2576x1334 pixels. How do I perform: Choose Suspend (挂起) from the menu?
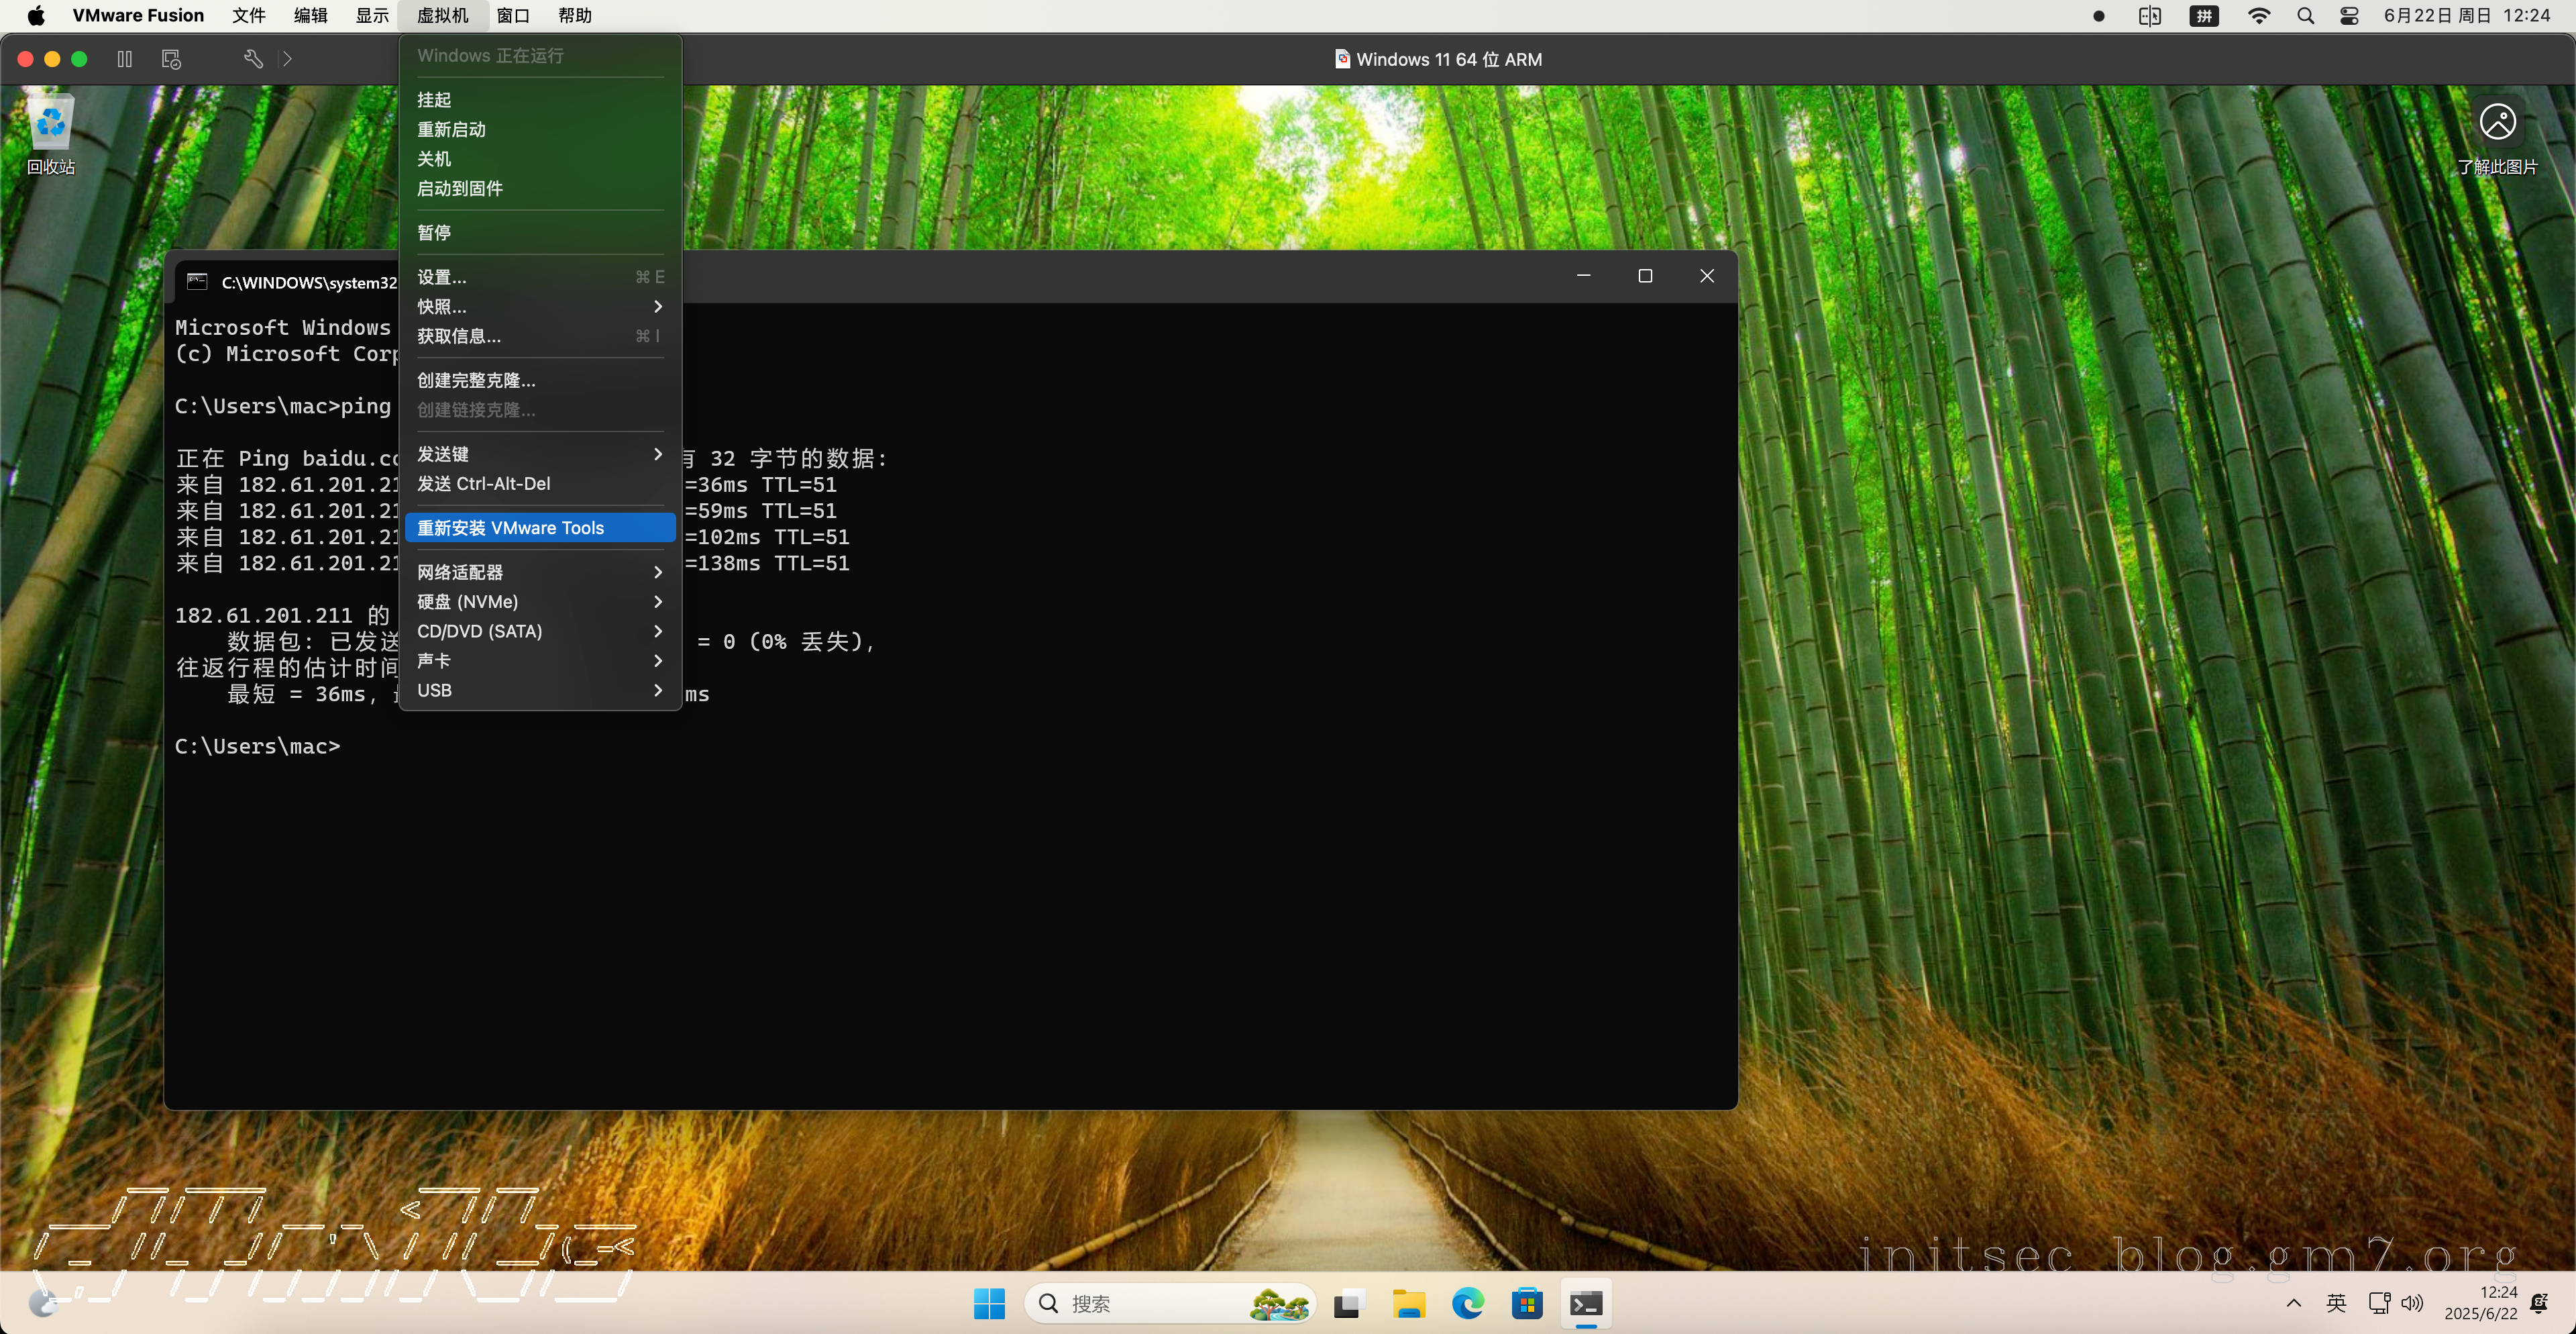[x=434, y=100]
